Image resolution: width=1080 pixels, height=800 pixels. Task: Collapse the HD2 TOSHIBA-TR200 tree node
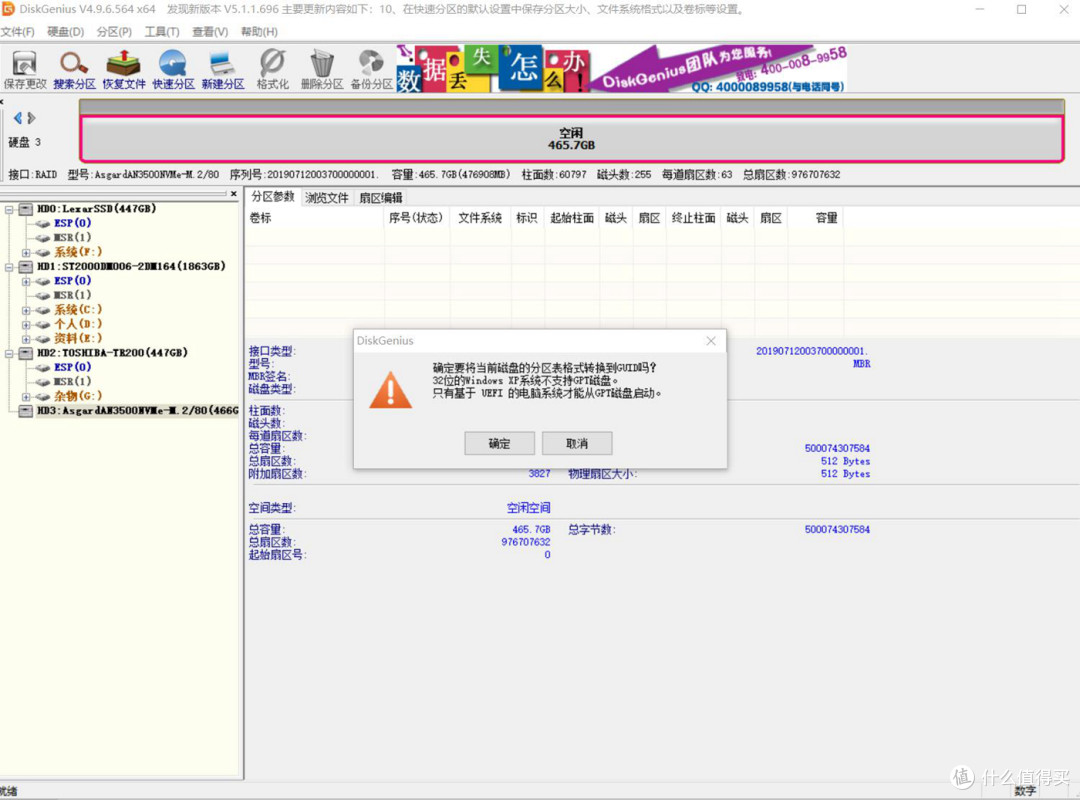pos(9,353)
